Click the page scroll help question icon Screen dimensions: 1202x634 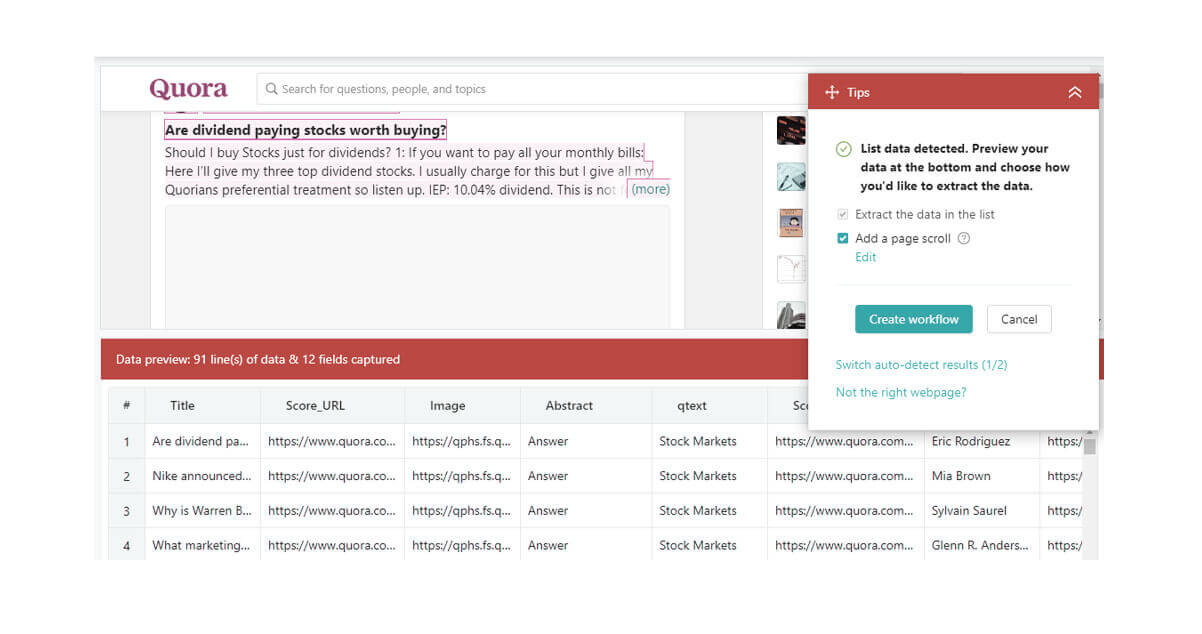(x=964, y=238)
